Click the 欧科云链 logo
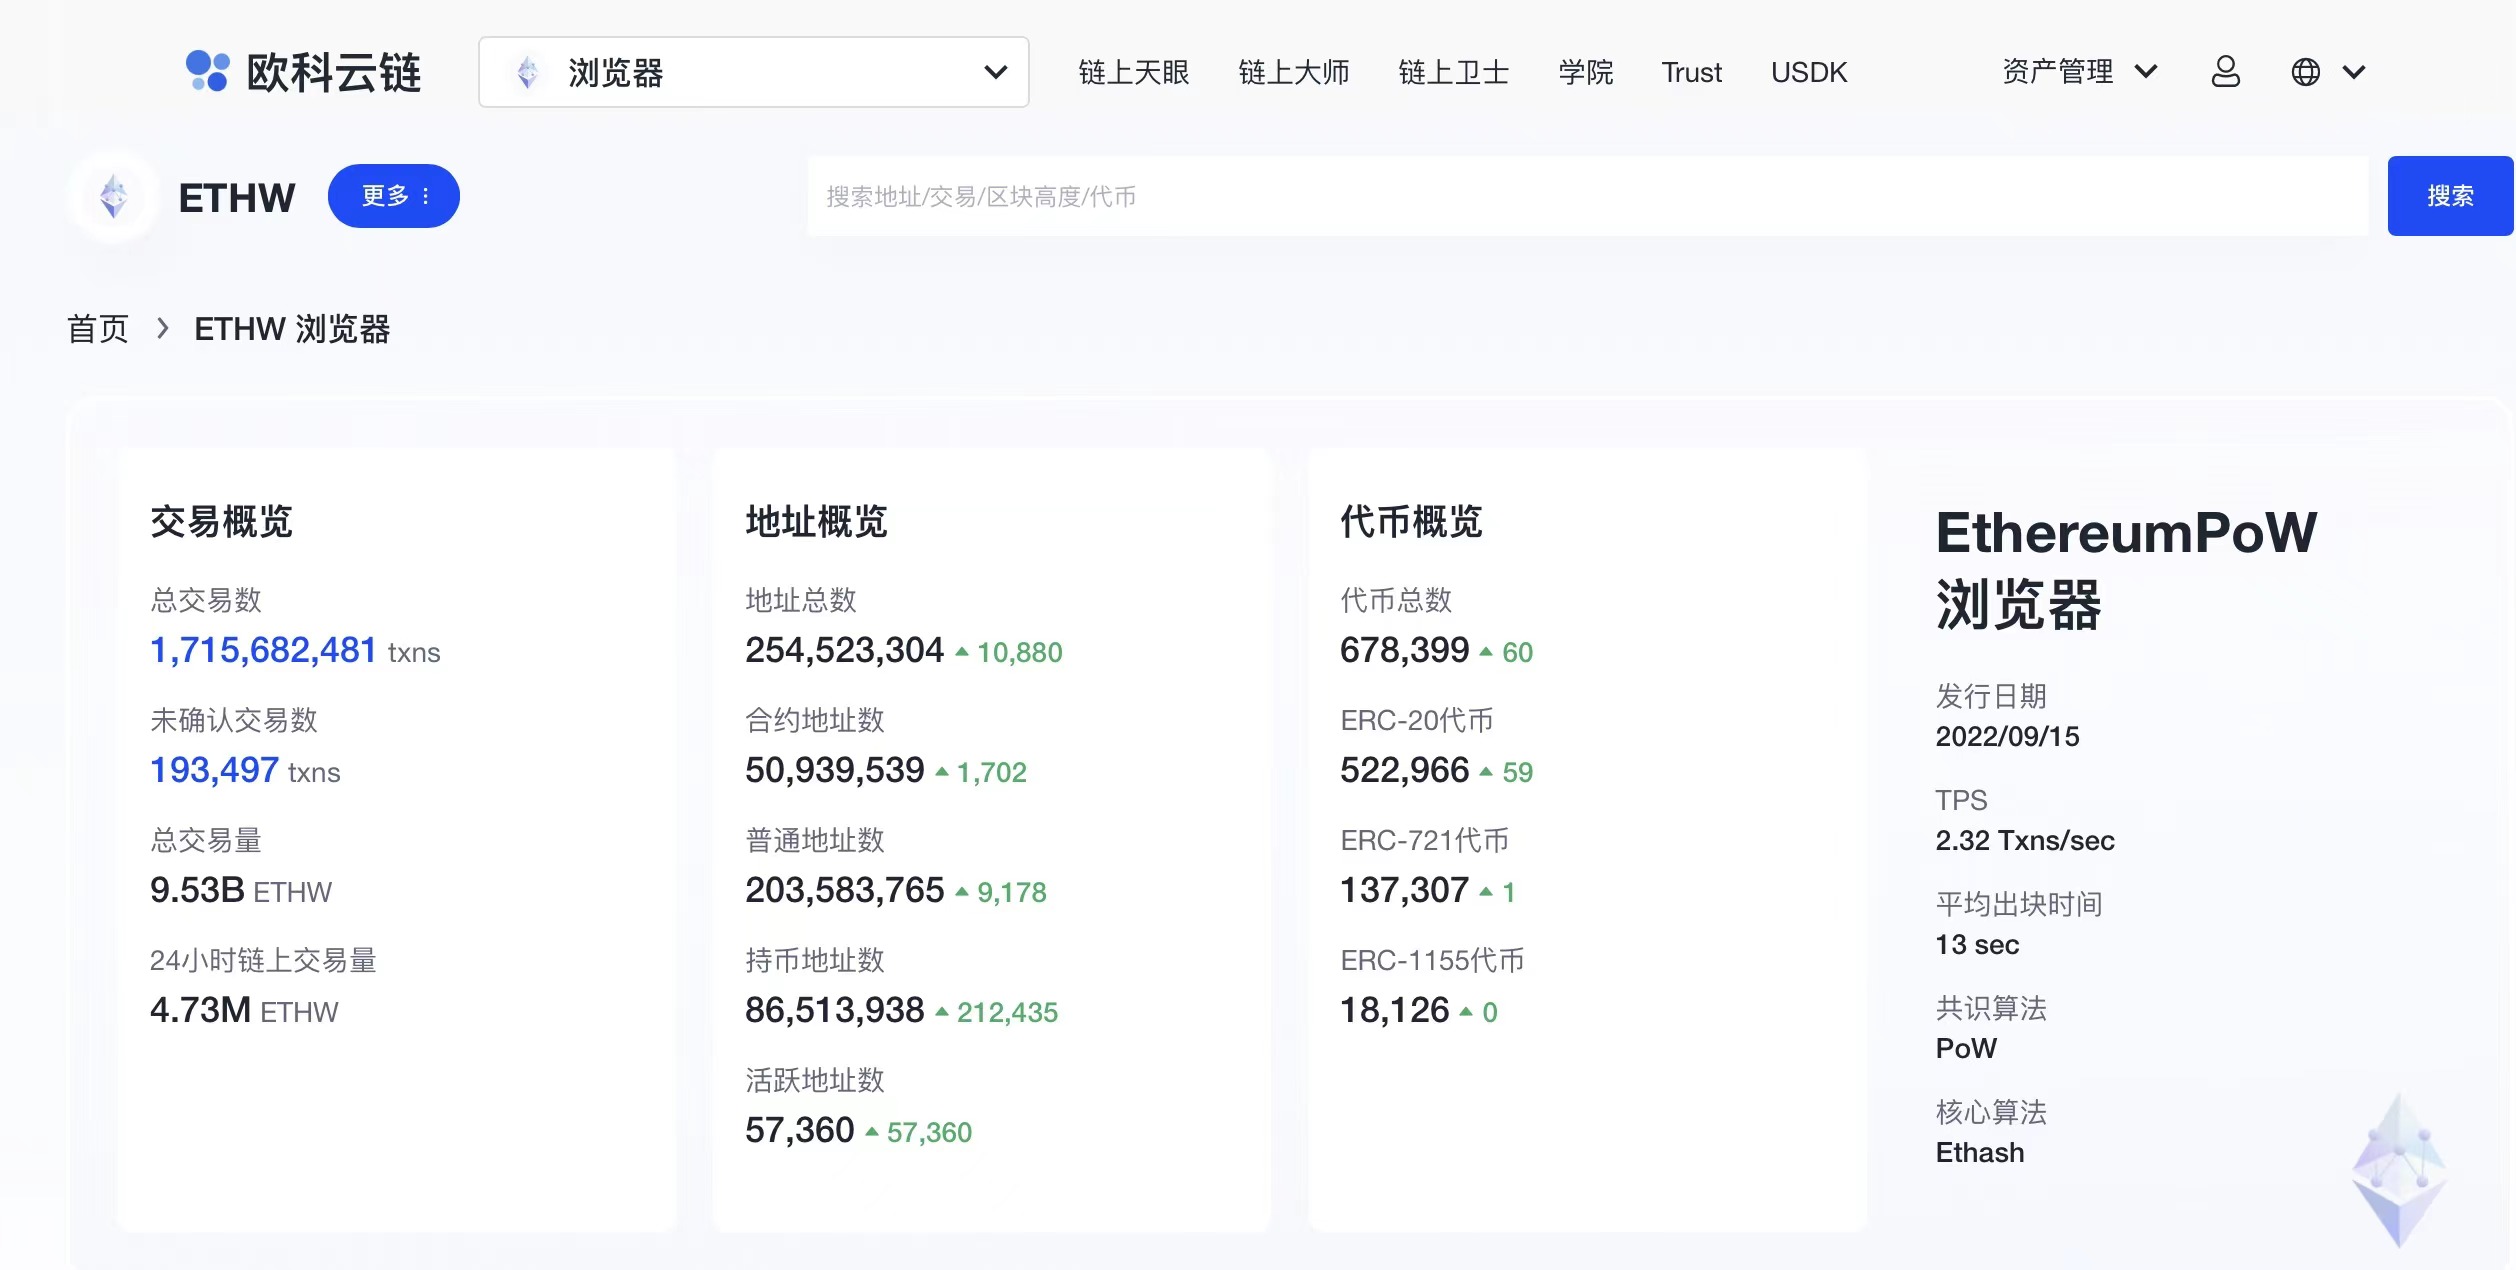This screenshot has height=1270, width=2516. [303, 72]
